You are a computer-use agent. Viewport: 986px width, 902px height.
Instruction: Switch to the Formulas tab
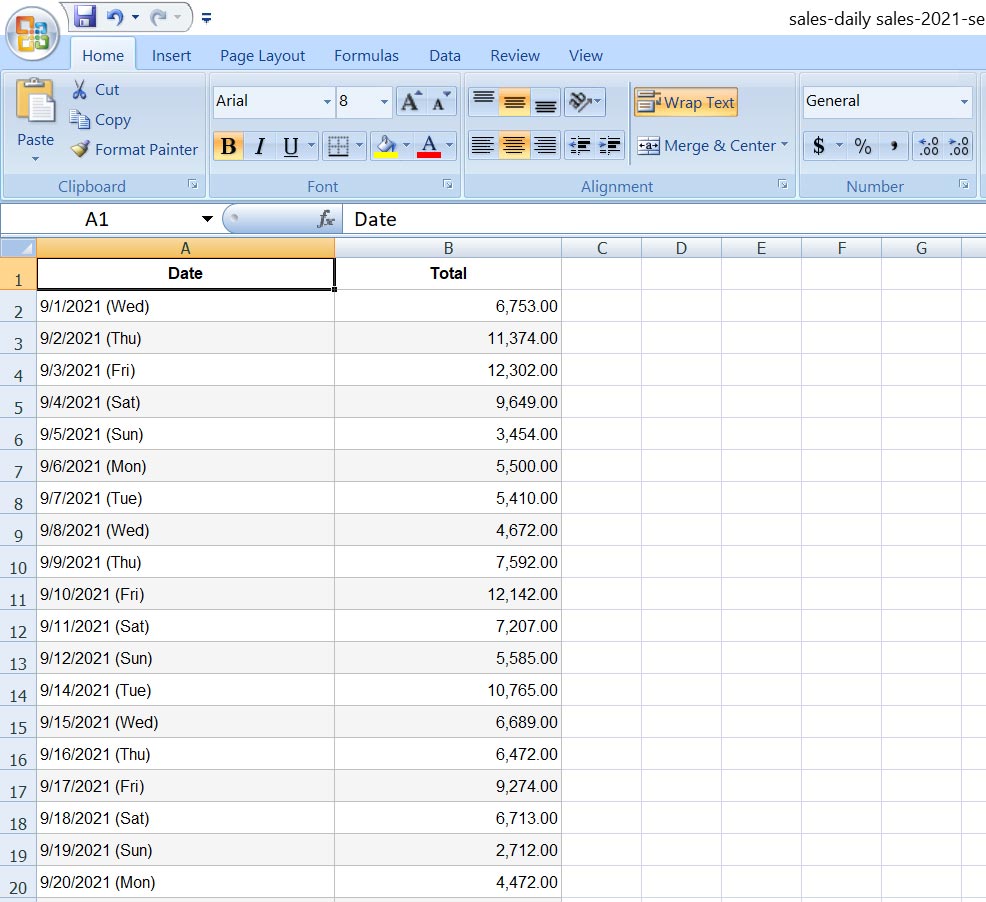366,56
